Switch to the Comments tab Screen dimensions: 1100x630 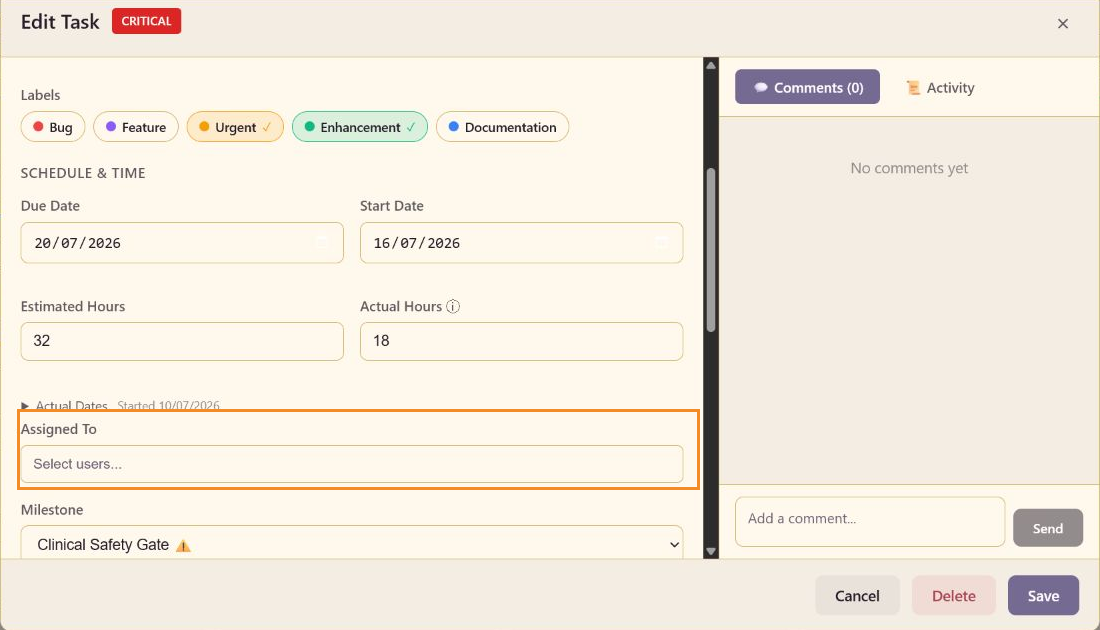807,87
